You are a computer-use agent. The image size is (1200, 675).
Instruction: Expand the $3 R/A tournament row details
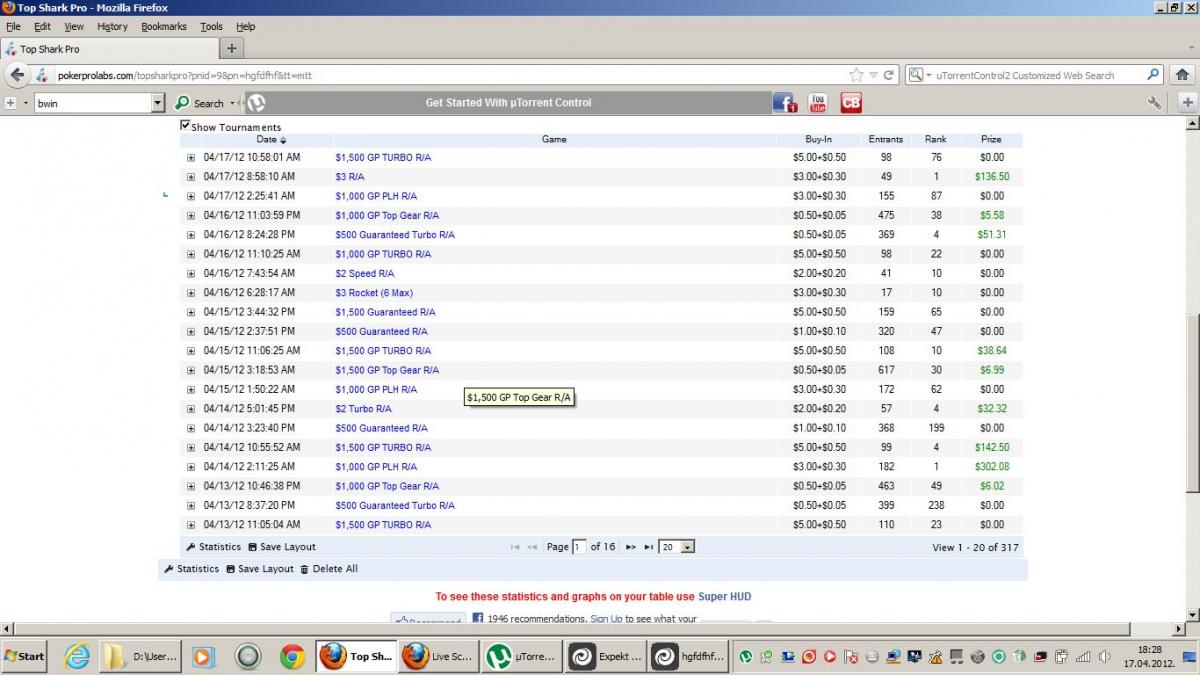click(190, 177)
